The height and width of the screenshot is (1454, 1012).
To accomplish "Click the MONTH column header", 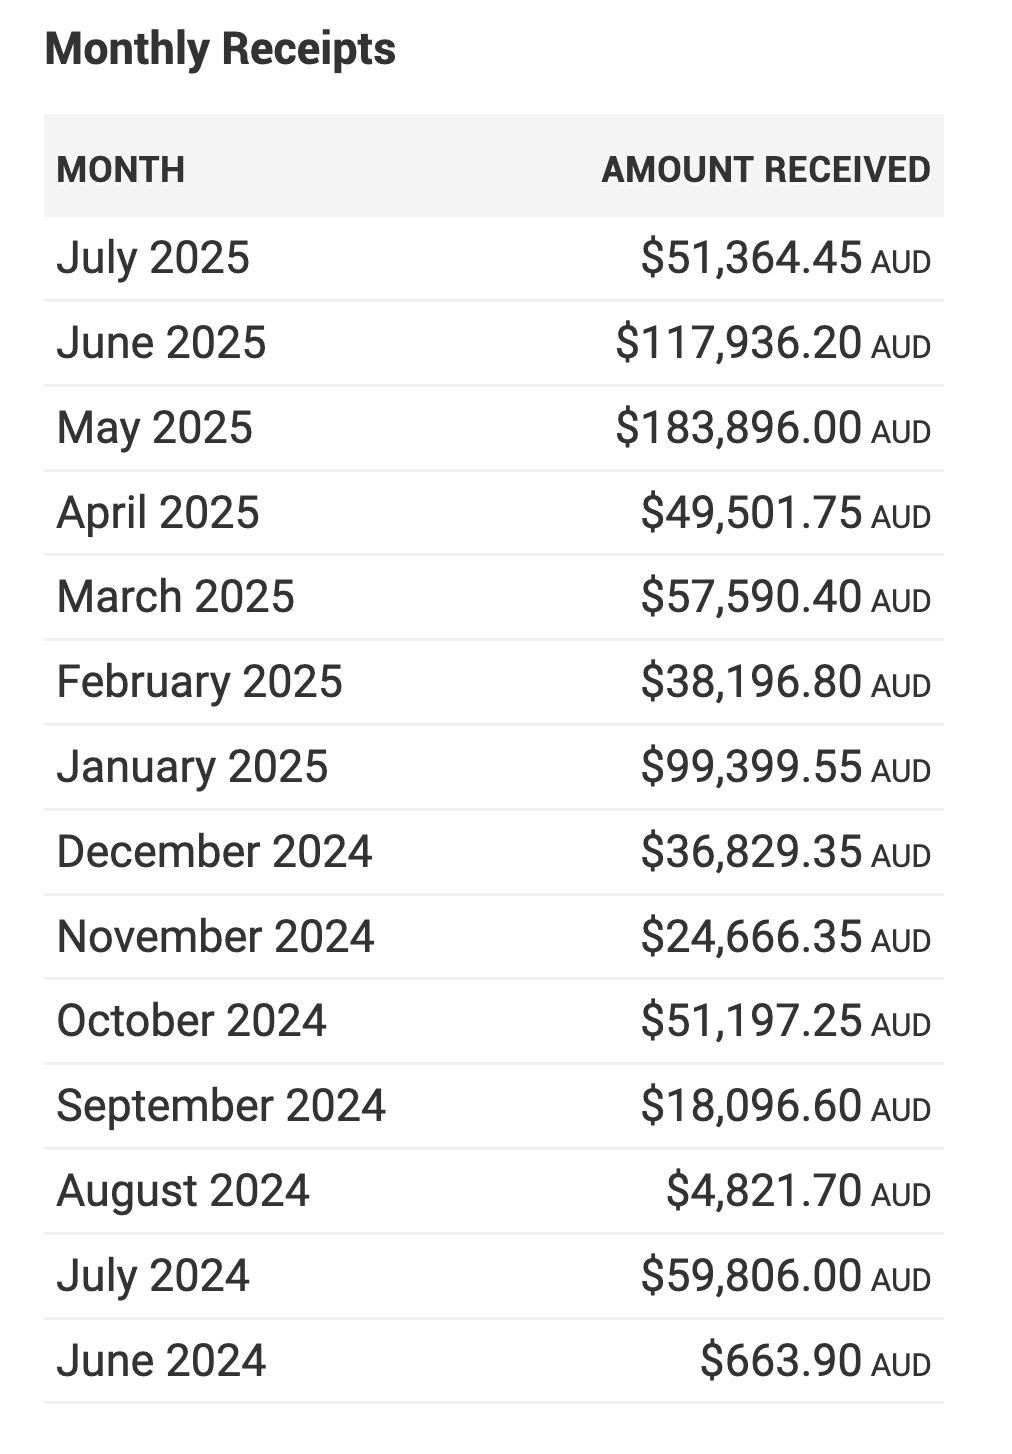I will [x=121, y=170].
